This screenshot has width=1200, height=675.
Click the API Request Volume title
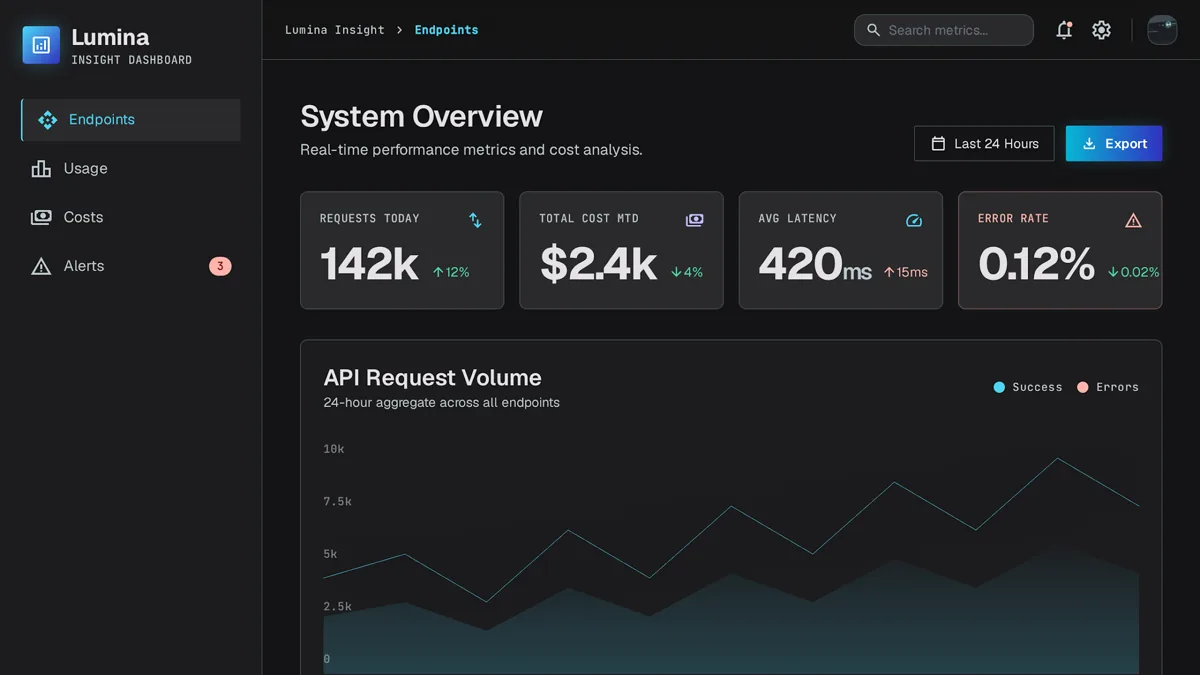point(433,378)
